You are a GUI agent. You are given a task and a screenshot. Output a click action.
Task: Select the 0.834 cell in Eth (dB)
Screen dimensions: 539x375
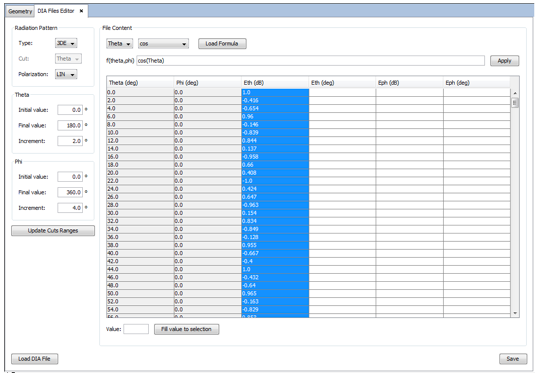(x=275, y=221)
